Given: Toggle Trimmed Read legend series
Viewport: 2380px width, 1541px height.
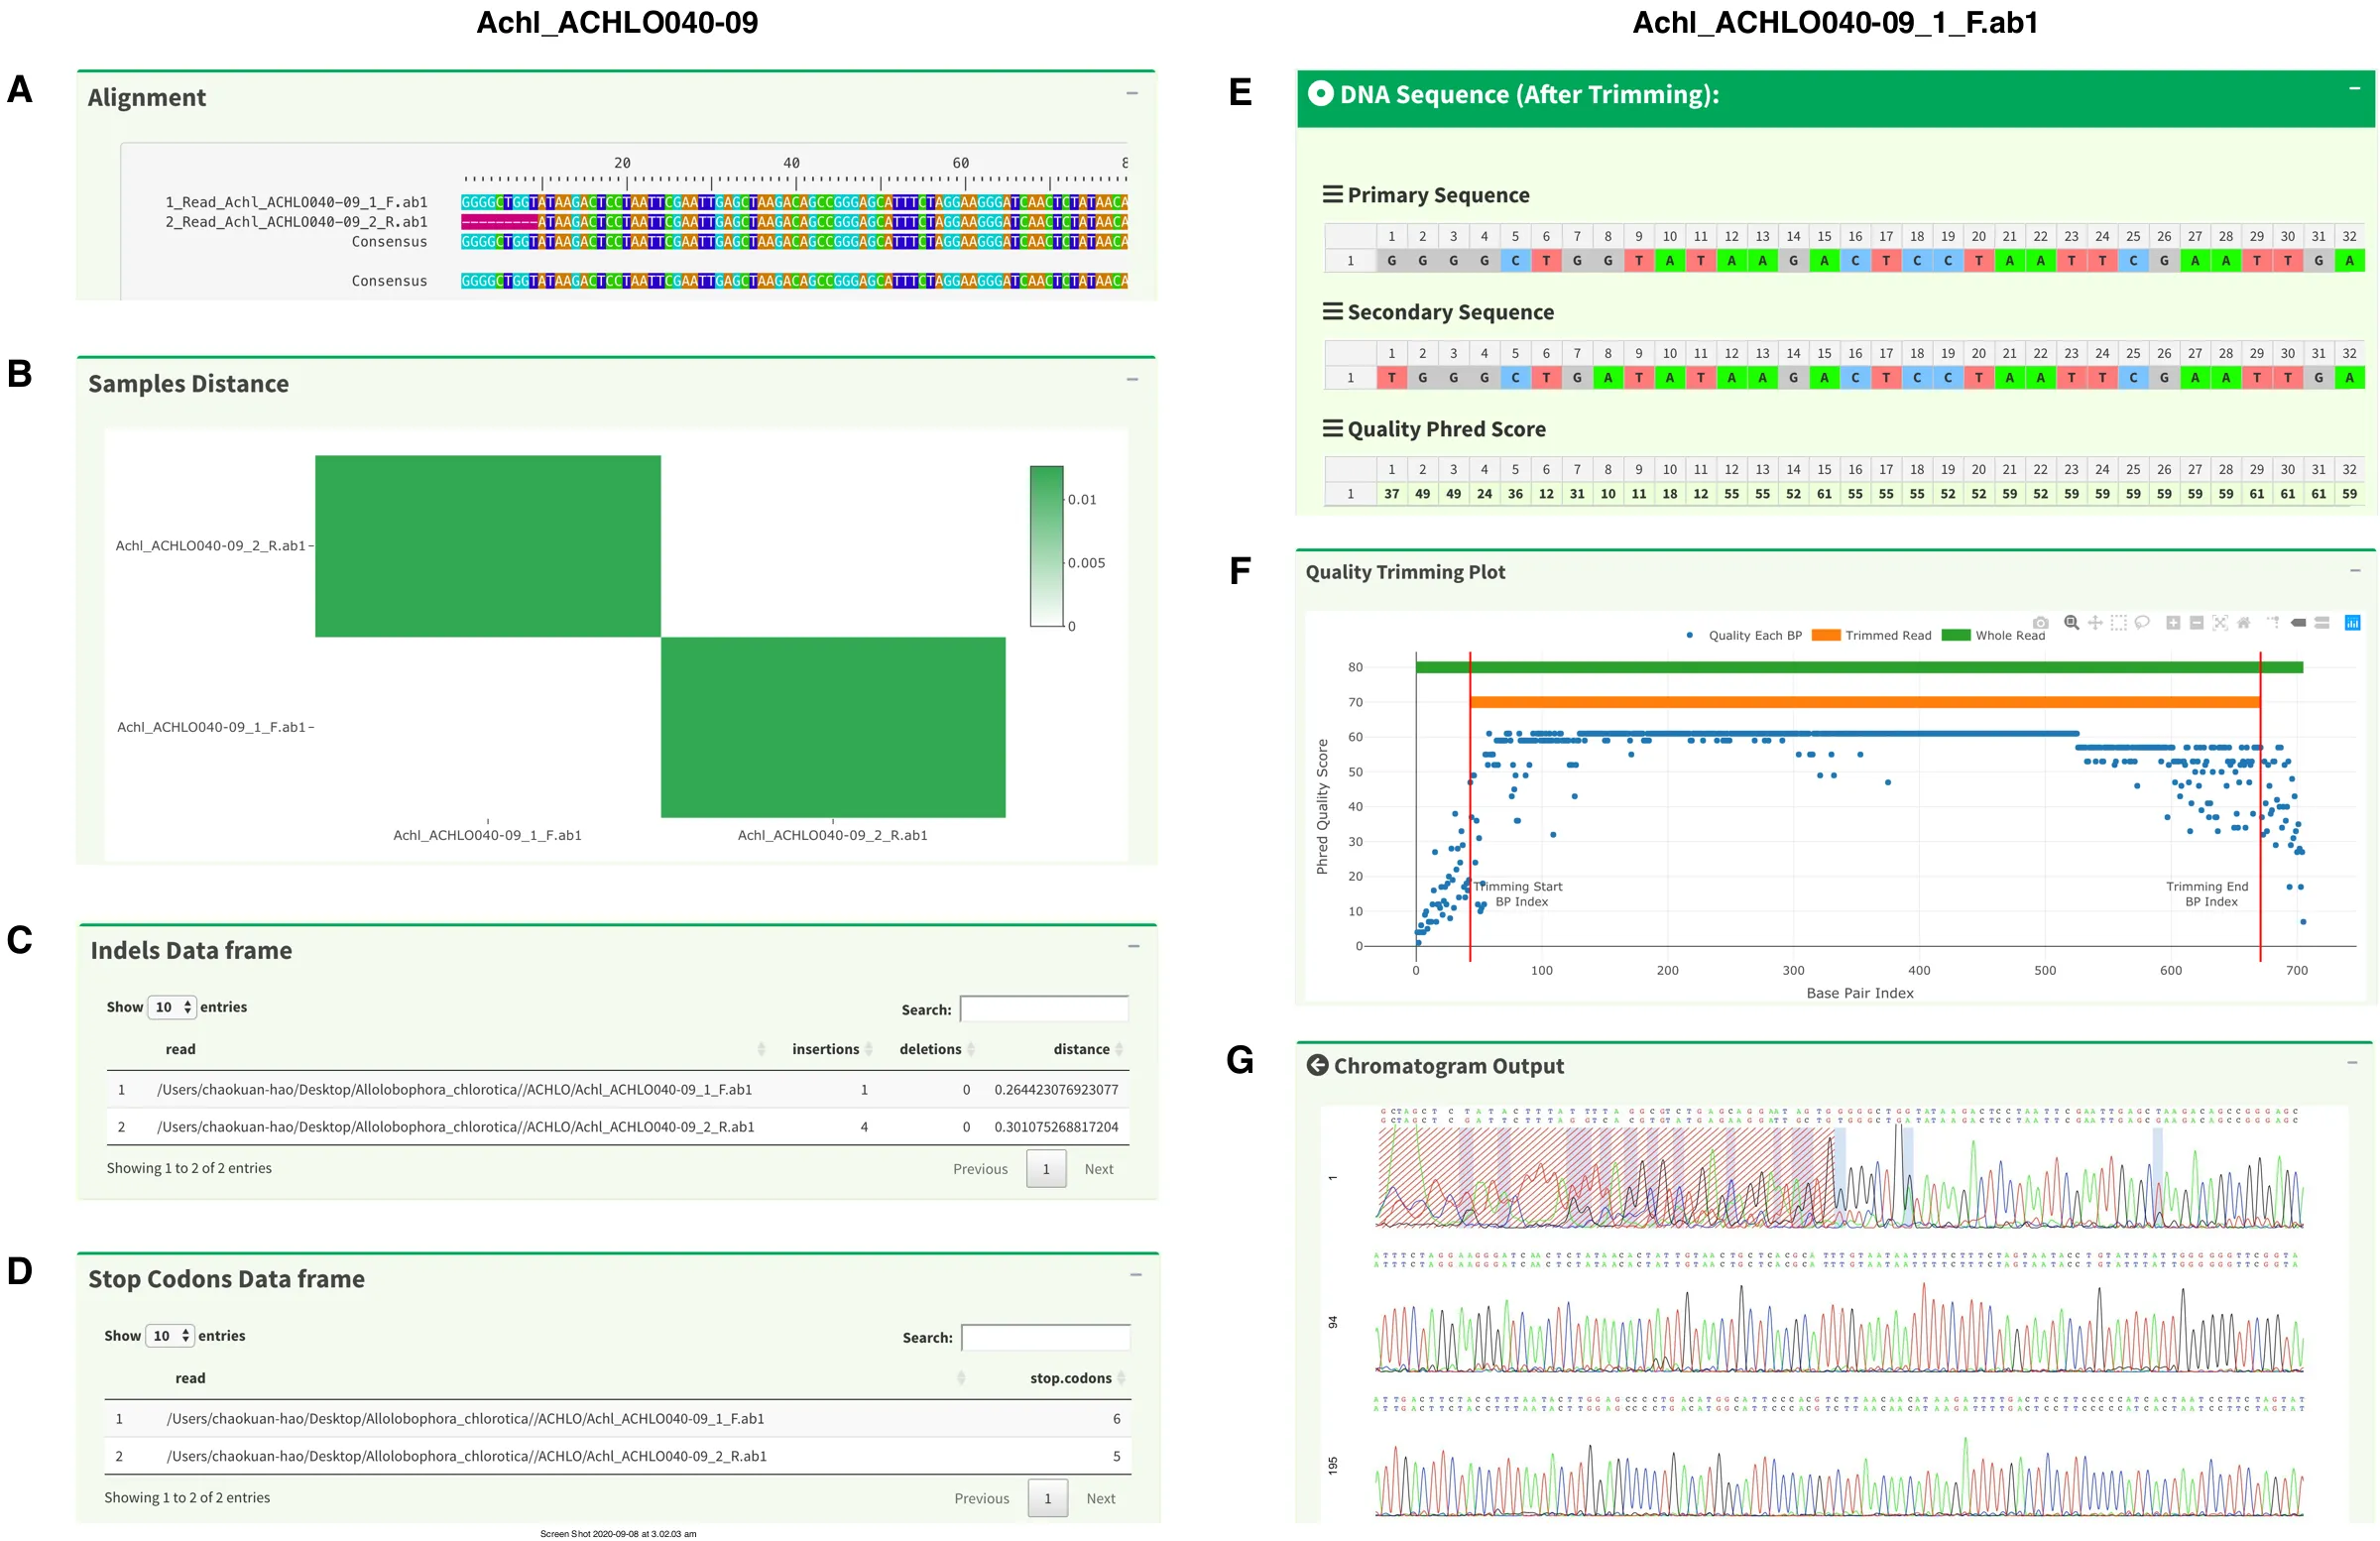Looking at the screenshot, I should pyautogui.click(x=1872, y=635).
